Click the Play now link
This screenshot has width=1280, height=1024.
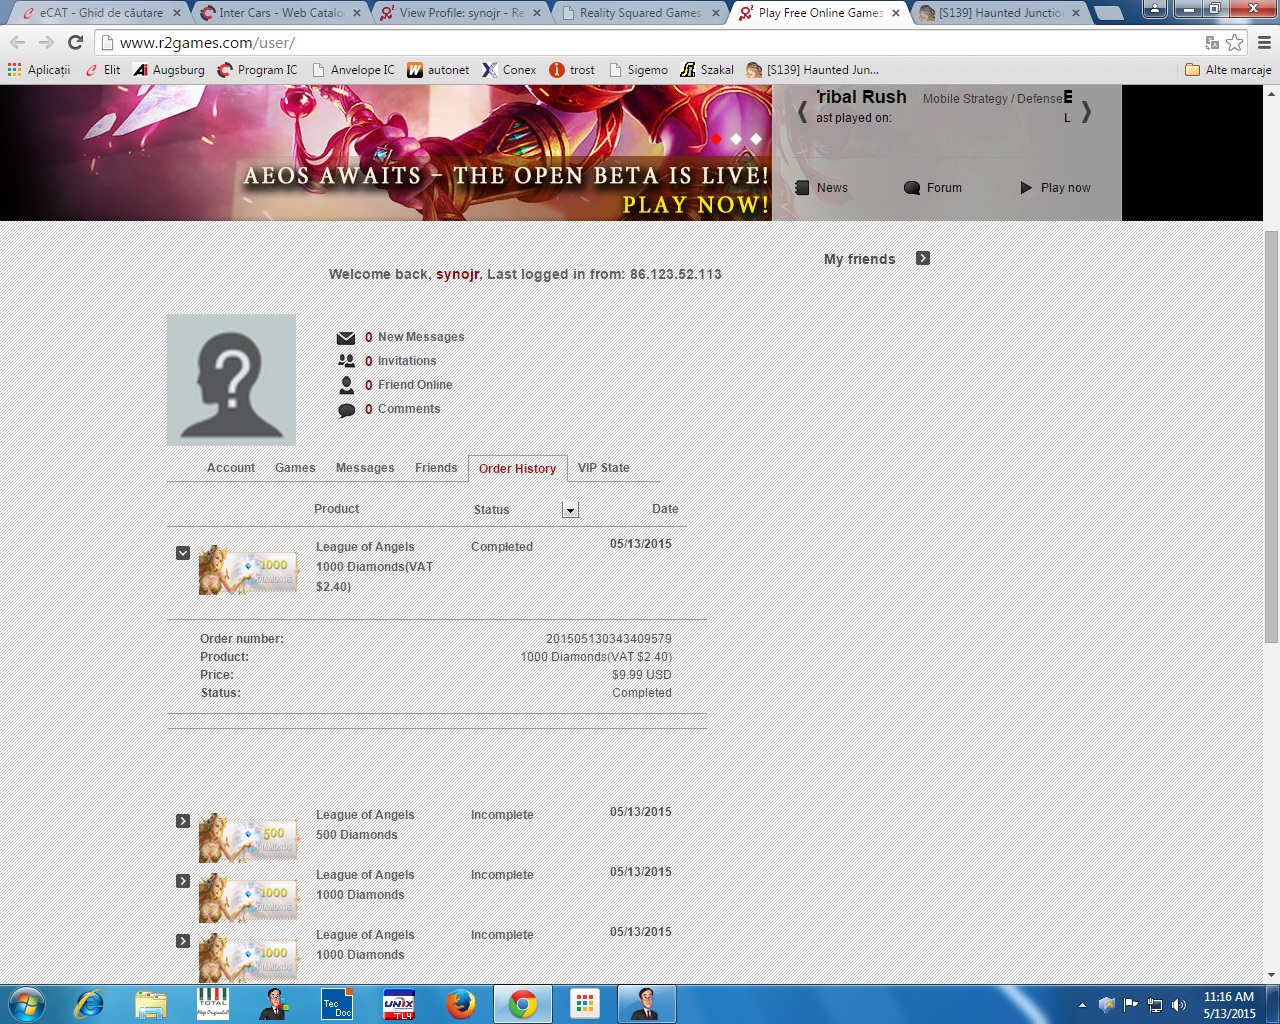click(1064, 188)
